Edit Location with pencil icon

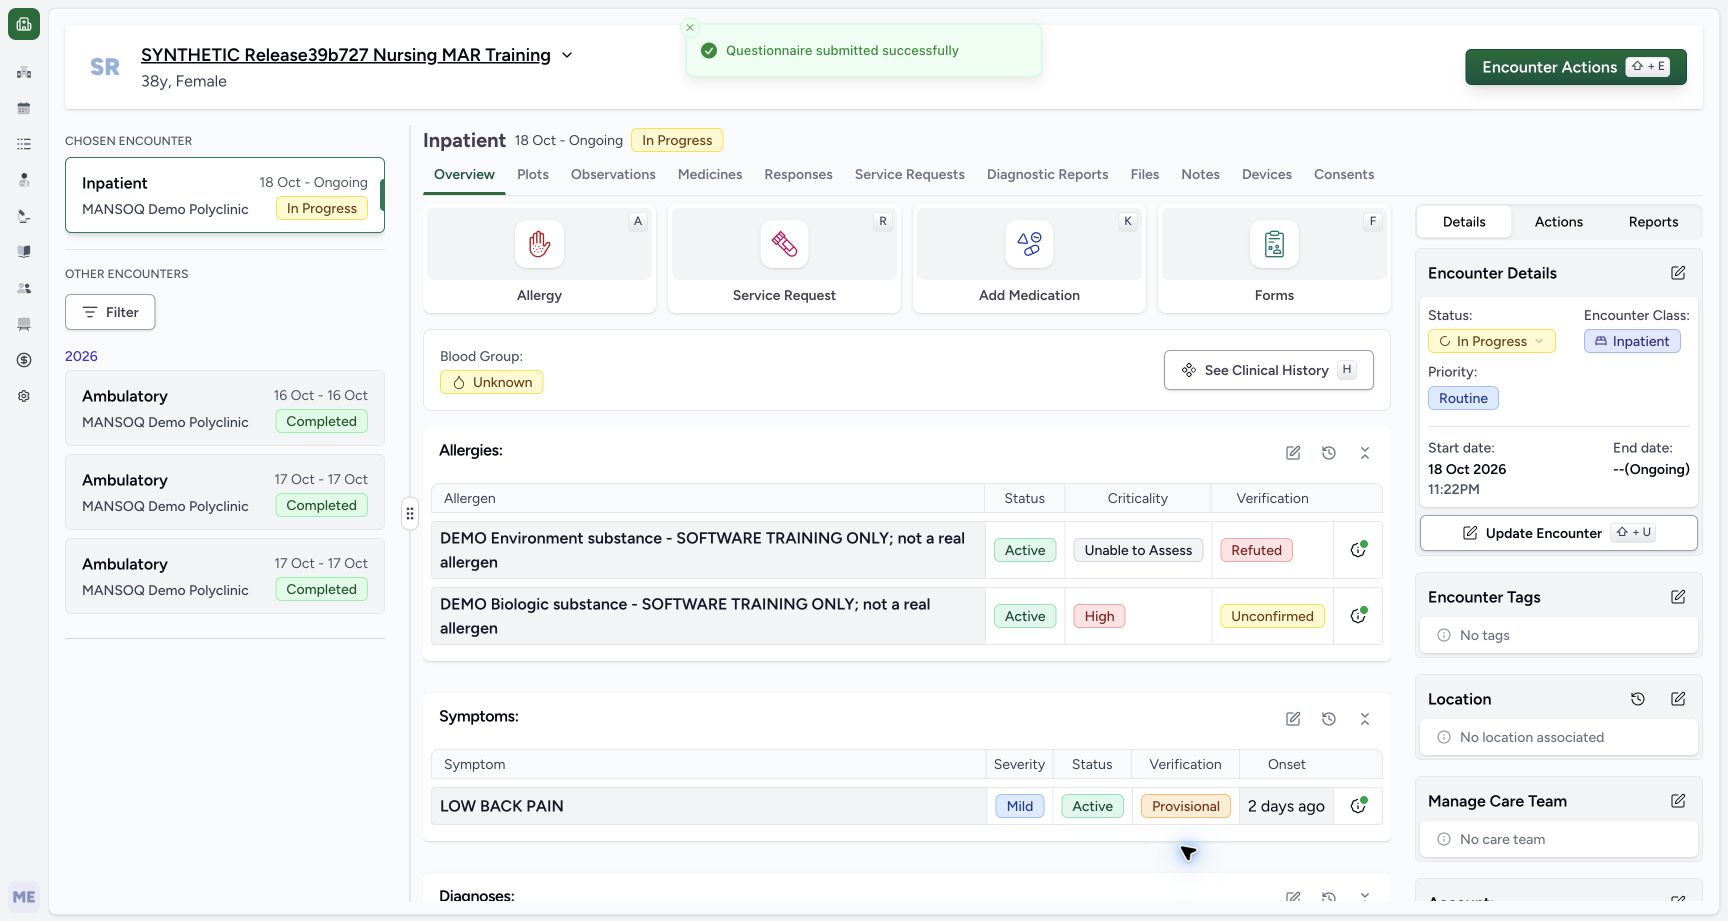point(1678,699)
